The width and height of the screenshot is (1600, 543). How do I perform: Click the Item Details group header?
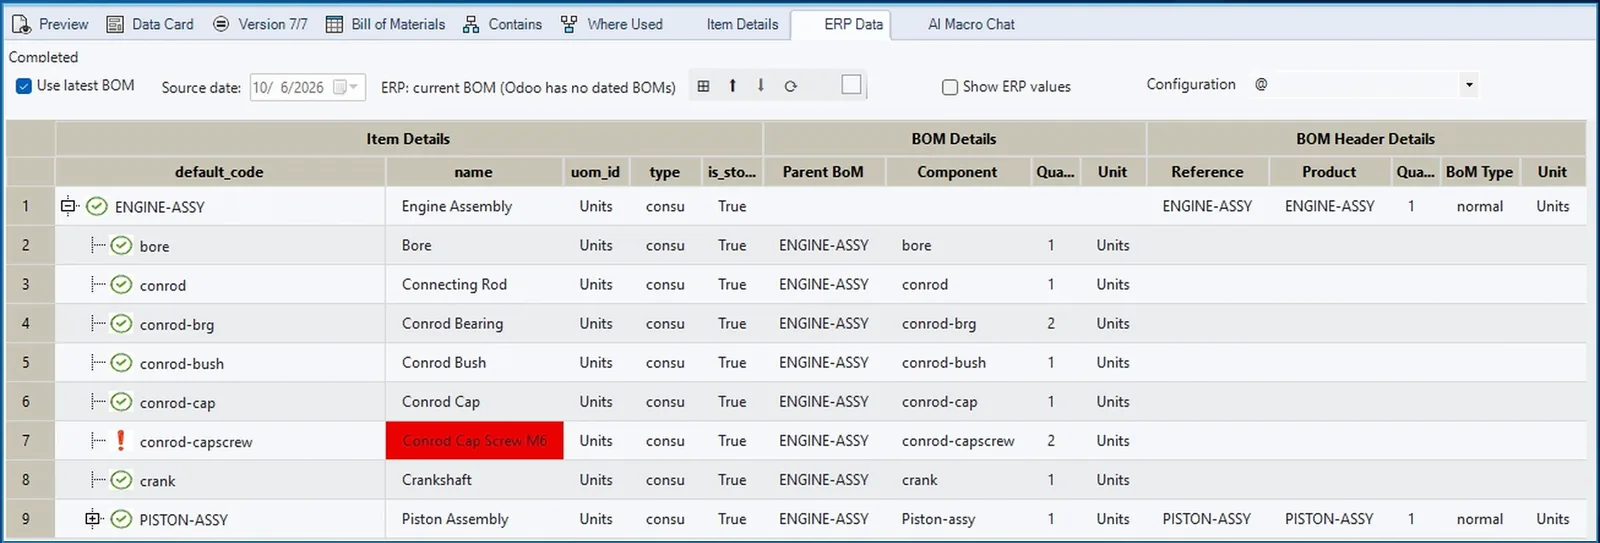pyautogui.click(x=408, y=139)
